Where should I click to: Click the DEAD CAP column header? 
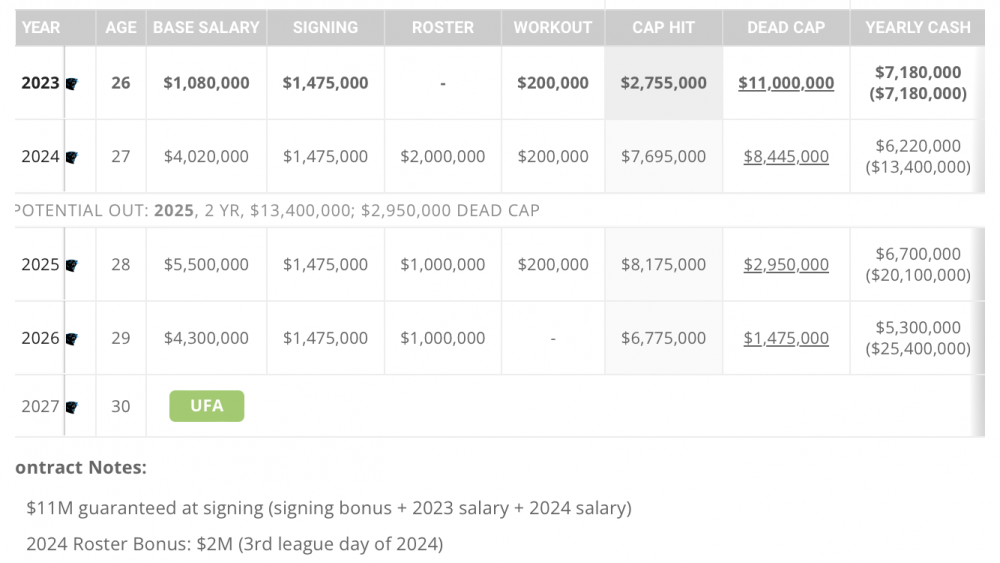pyautogui.click(x=786, y=27)
